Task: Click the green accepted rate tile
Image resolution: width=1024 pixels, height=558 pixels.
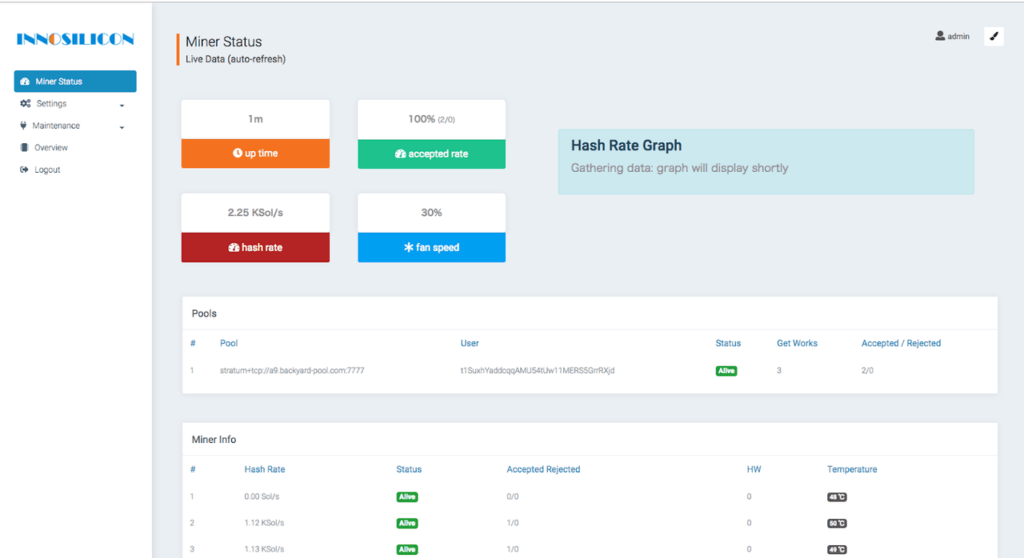Action: tap(431, 154)
